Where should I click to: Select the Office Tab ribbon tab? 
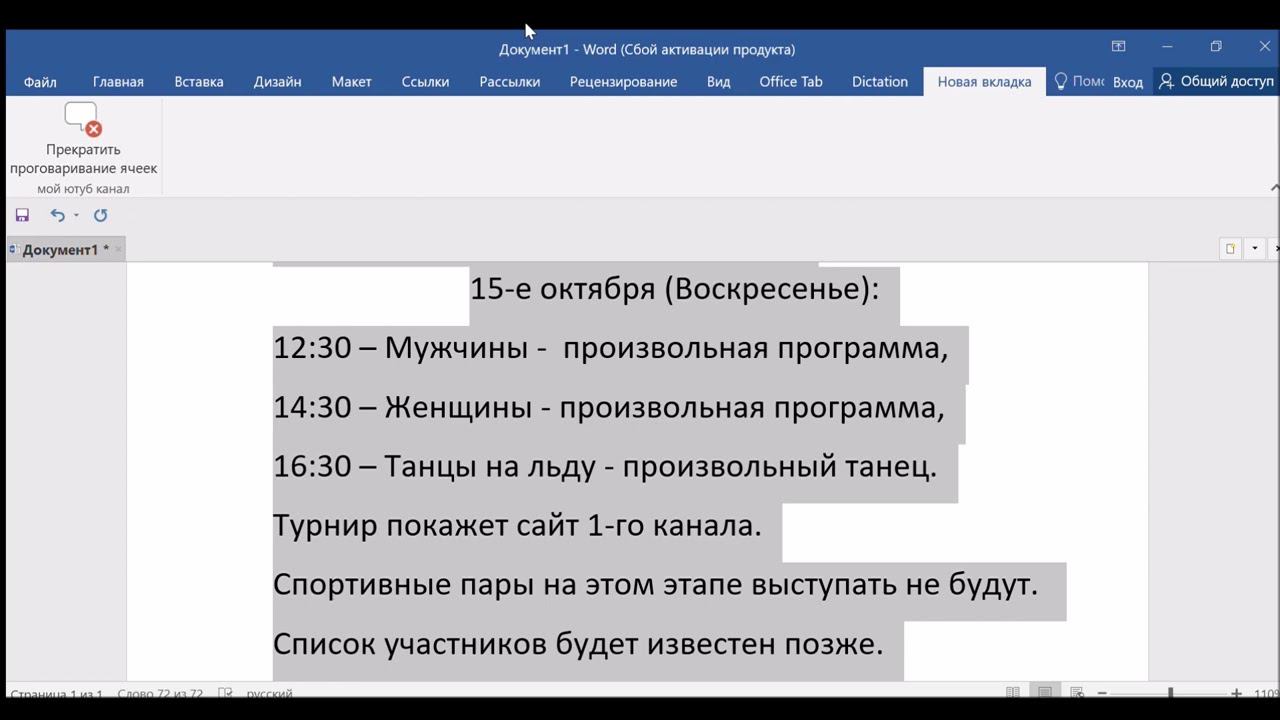[x=790, y=82]
